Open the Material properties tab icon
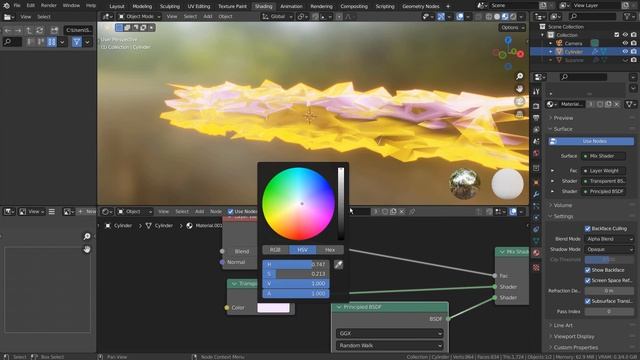Image resolution: width=640 pixels, height=360 pixels. coord(536,253)
